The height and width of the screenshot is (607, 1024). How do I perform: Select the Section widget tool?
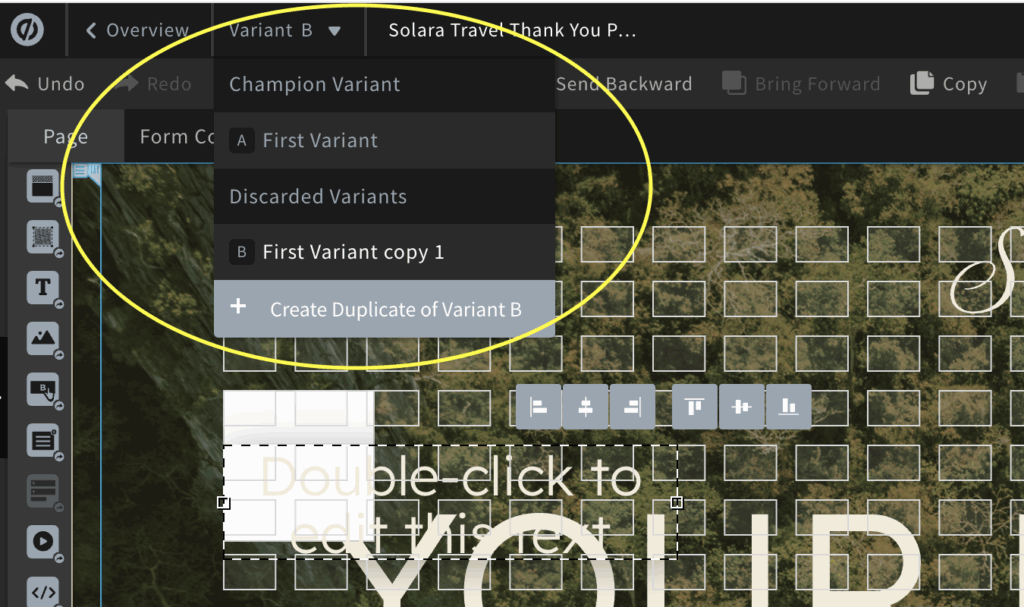click(42, 186)
